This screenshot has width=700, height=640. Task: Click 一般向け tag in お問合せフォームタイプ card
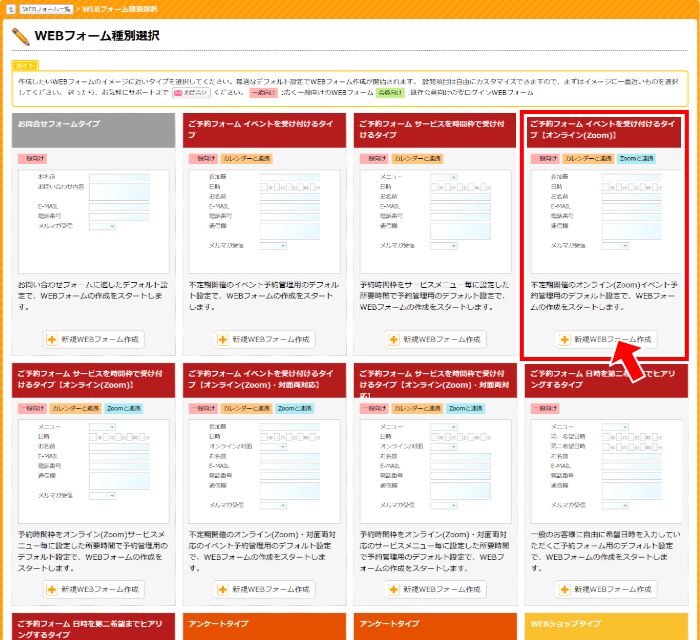tap(33, 158)
